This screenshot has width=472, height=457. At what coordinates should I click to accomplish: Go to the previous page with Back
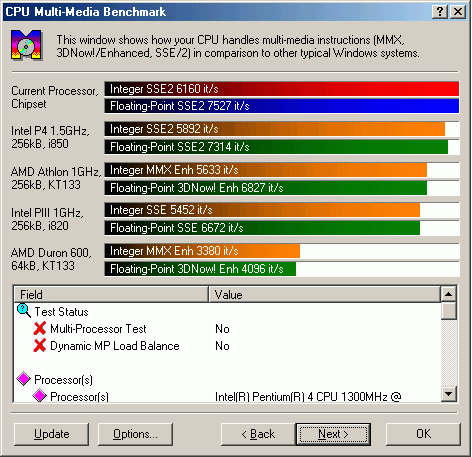click(258, 434)
